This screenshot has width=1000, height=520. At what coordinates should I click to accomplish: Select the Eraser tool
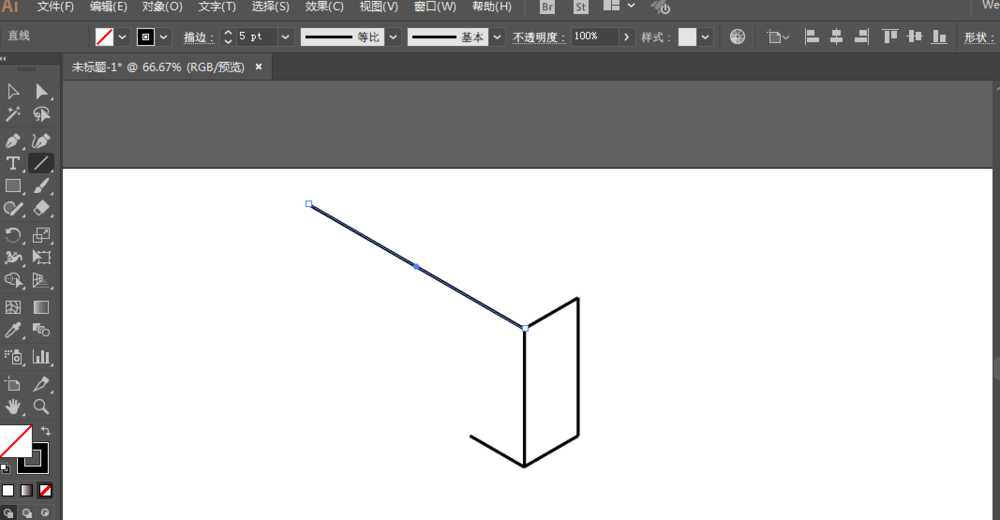click(x=41, y=208)
